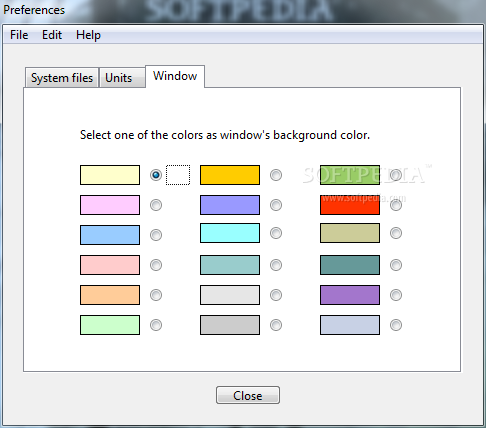Click the pale lavender-blue color swatch

tap(350, 325)
